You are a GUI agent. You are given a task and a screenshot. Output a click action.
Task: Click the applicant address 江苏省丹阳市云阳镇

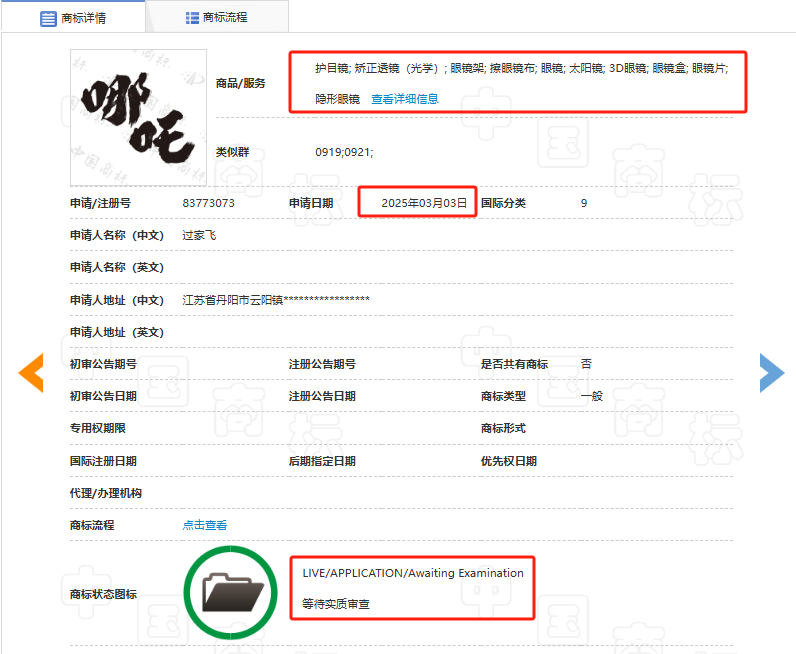(232, 299)
